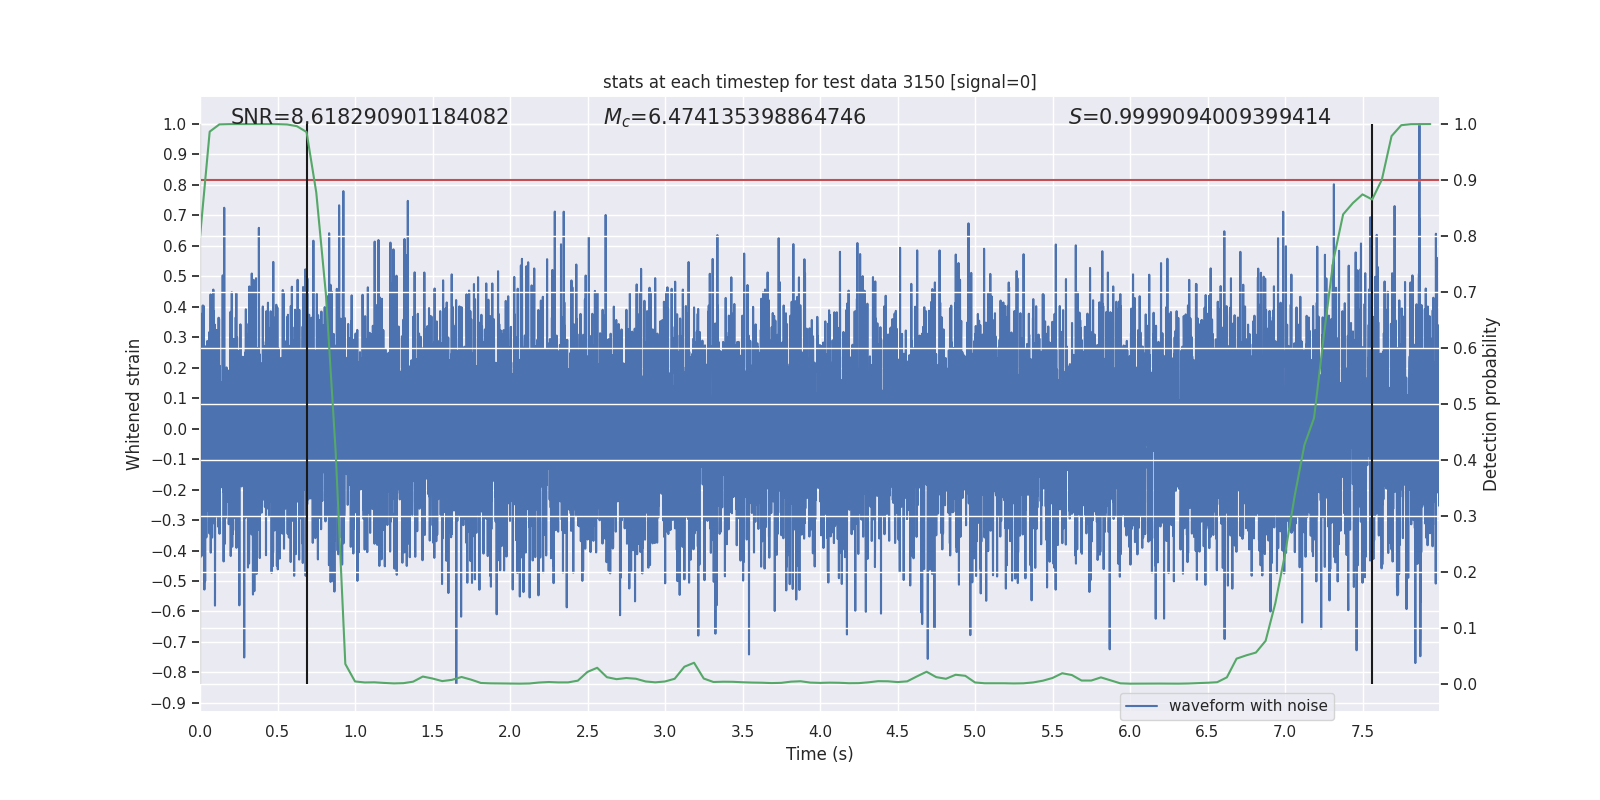Click the blue line sample in the legend
Screen dimensions: 1600x800
(1142, 706)
